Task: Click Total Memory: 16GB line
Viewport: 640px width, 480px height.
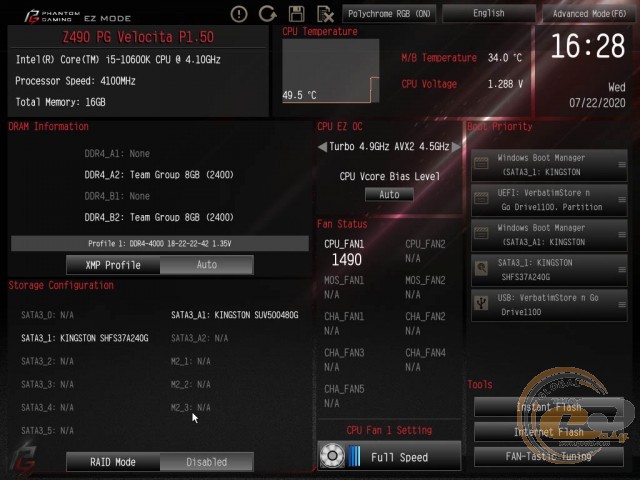Action: point(60,102)
